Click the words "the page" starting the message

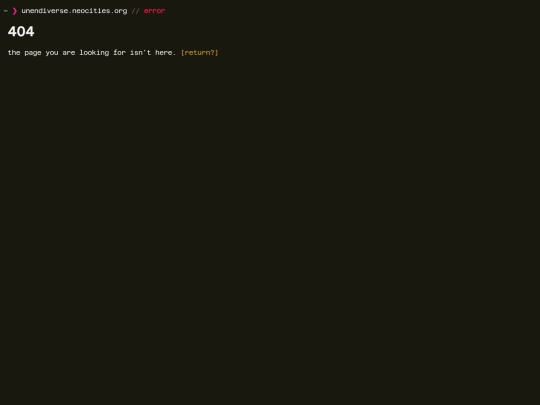click(x=24, y=53)
